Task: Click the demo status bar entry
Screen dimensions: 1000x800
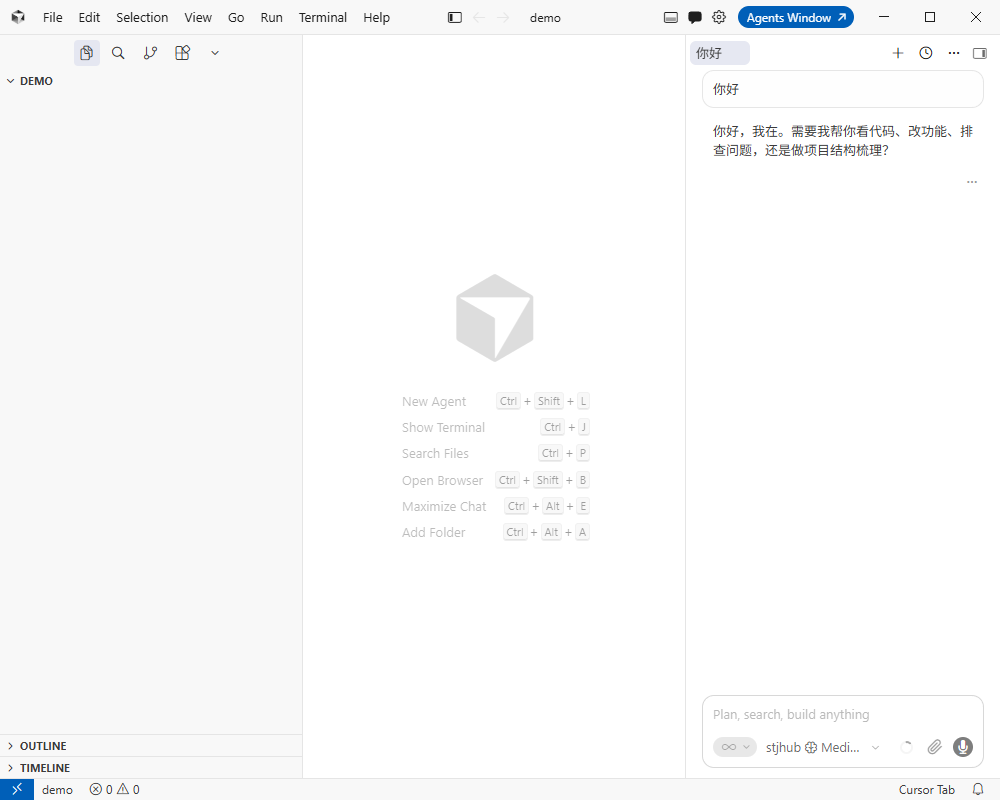Action: point(57,789)
